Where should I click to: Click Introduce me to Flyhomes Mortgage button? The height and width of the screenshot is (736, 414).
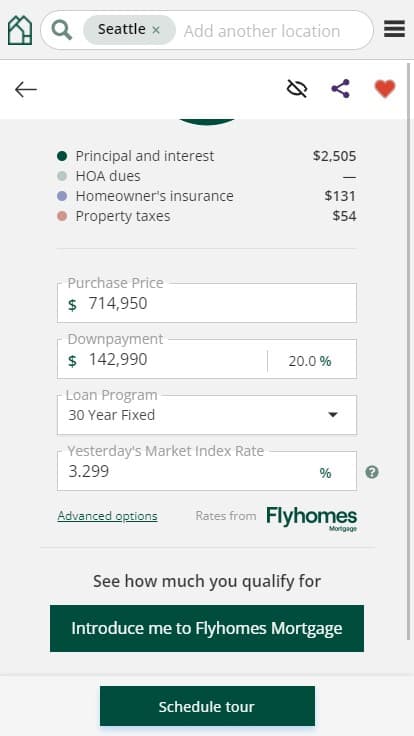coord(207,628)
